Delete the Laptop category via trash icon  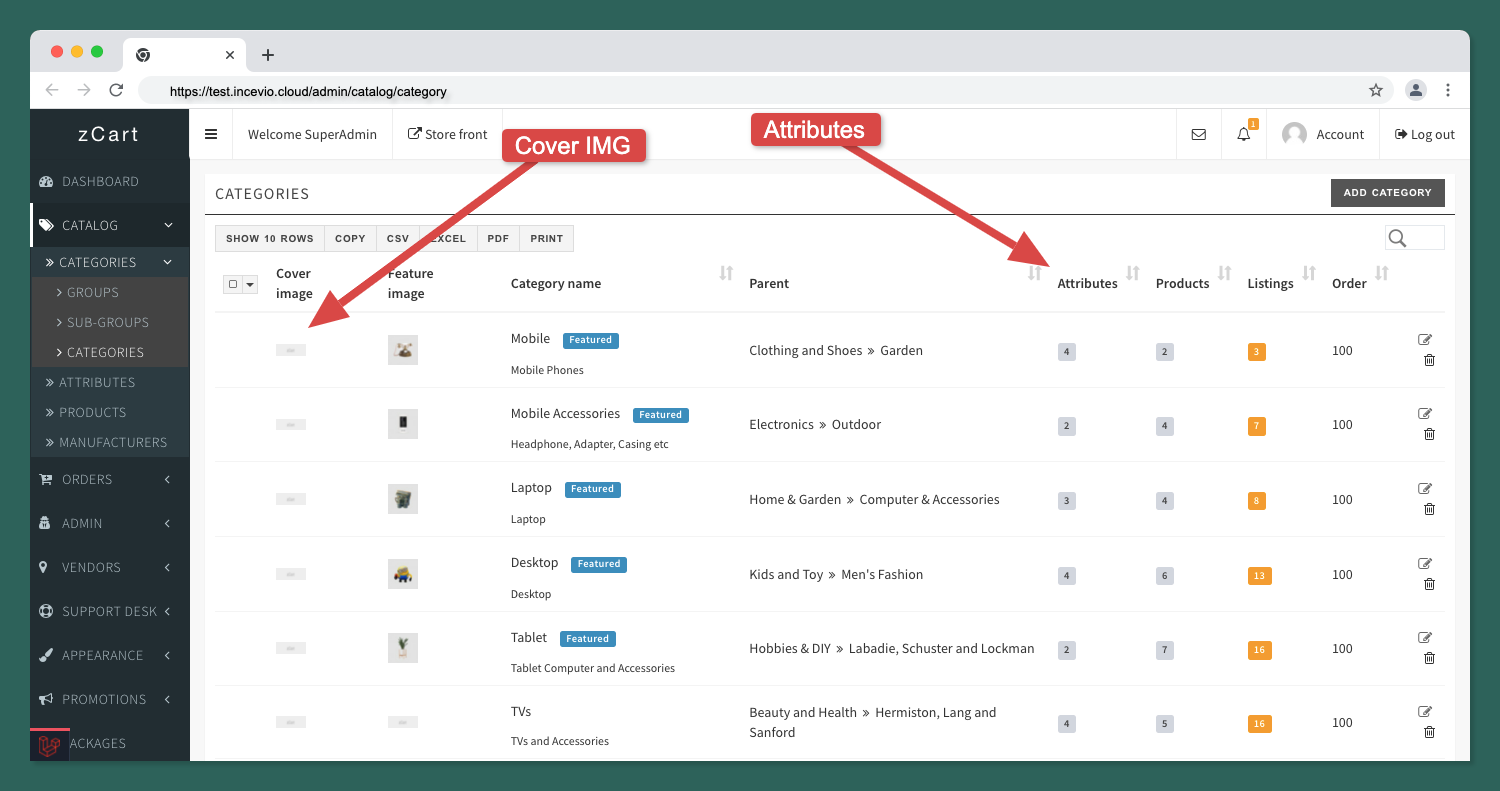(x=1429, y=509)
